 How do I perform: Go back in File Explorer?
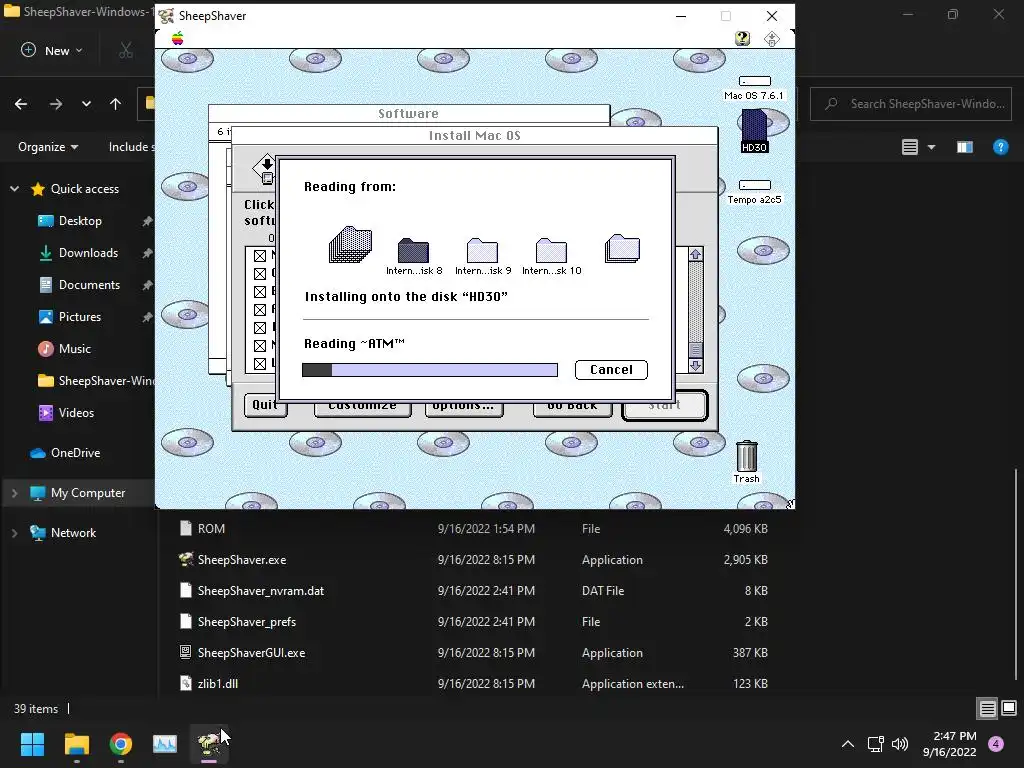click(x=21, y=104)
